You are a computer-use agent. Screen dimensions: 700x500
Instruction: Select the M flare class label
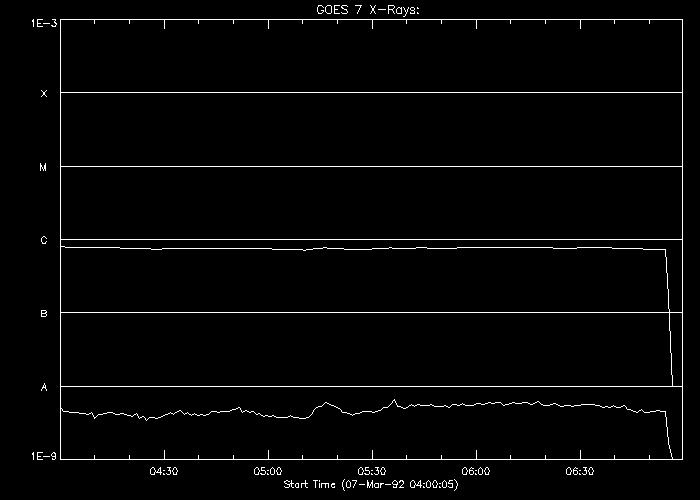pyautogui.click(x=43, y=167)
